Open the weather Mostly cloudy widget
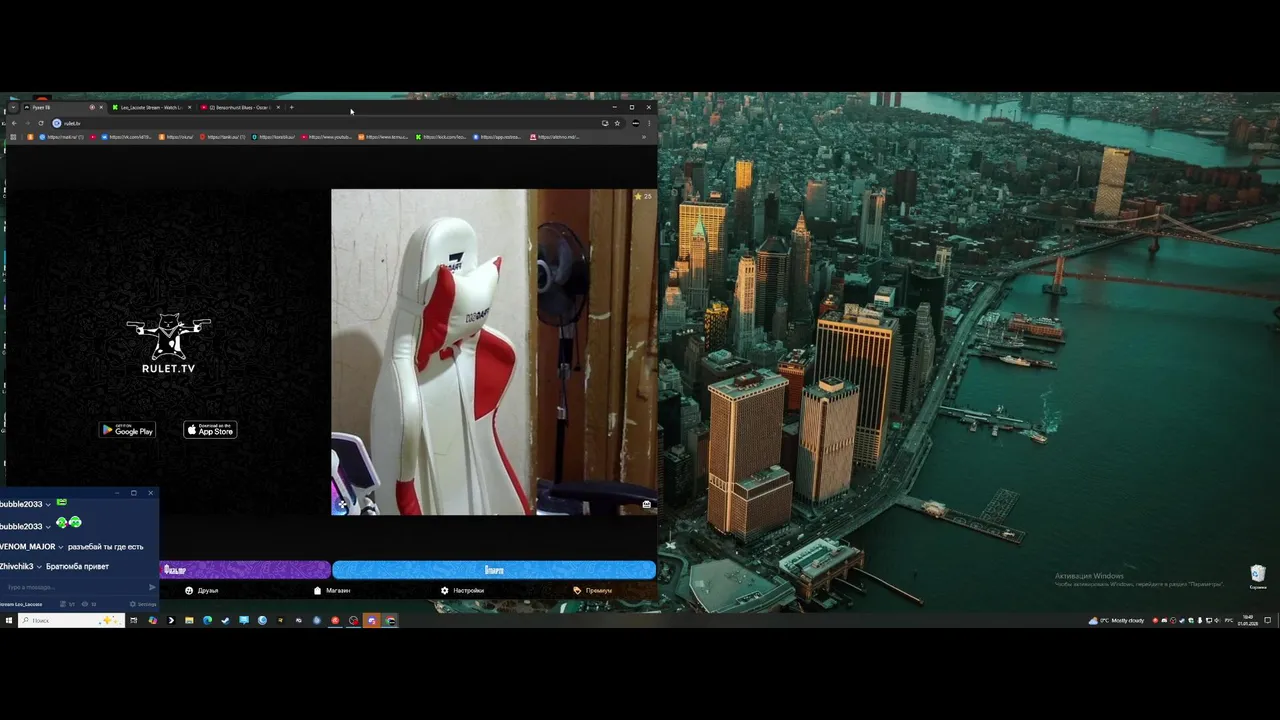 tap(1117, 620)
